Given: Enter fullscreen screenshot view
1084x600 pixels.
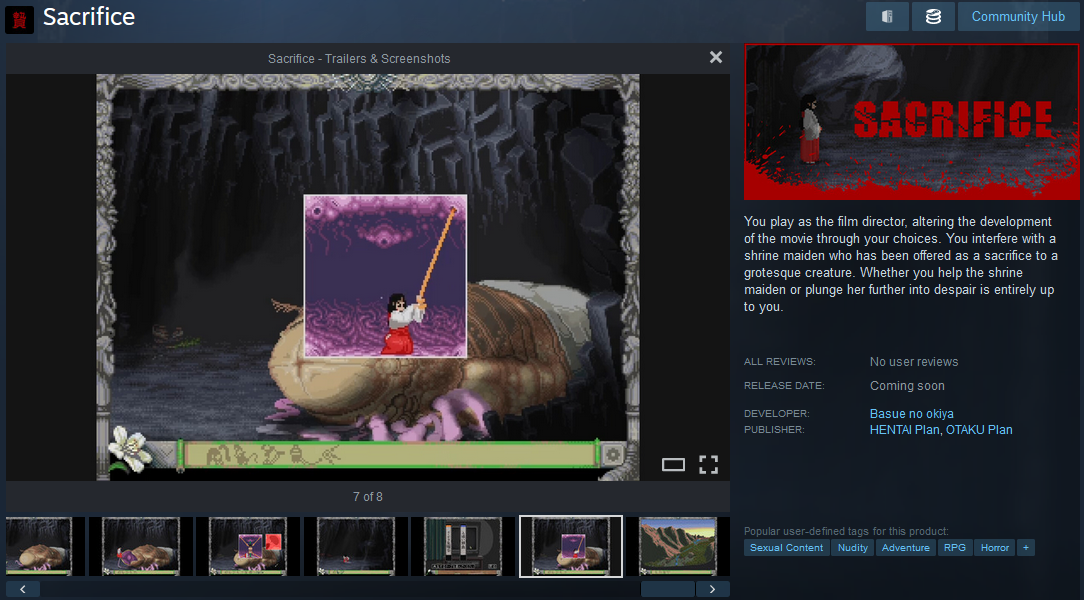Looking at the screenshot, I should pos(708,465).
